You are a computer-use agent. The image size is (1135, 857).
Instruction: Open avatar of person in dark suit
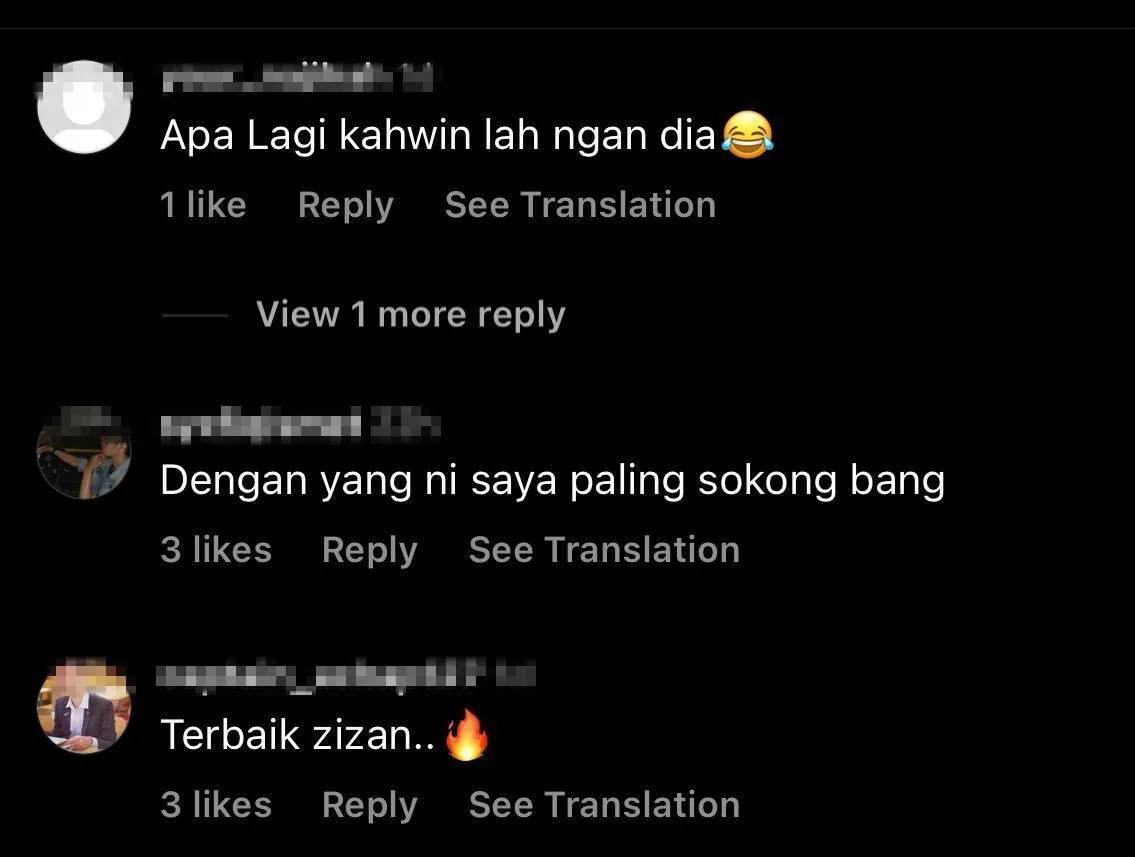click(84, 706)
